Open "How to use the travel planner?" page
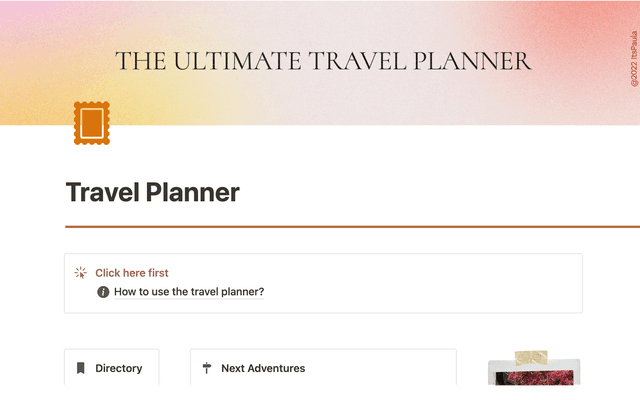The height and width of the screenshot is (400, 640). (189, 292)
